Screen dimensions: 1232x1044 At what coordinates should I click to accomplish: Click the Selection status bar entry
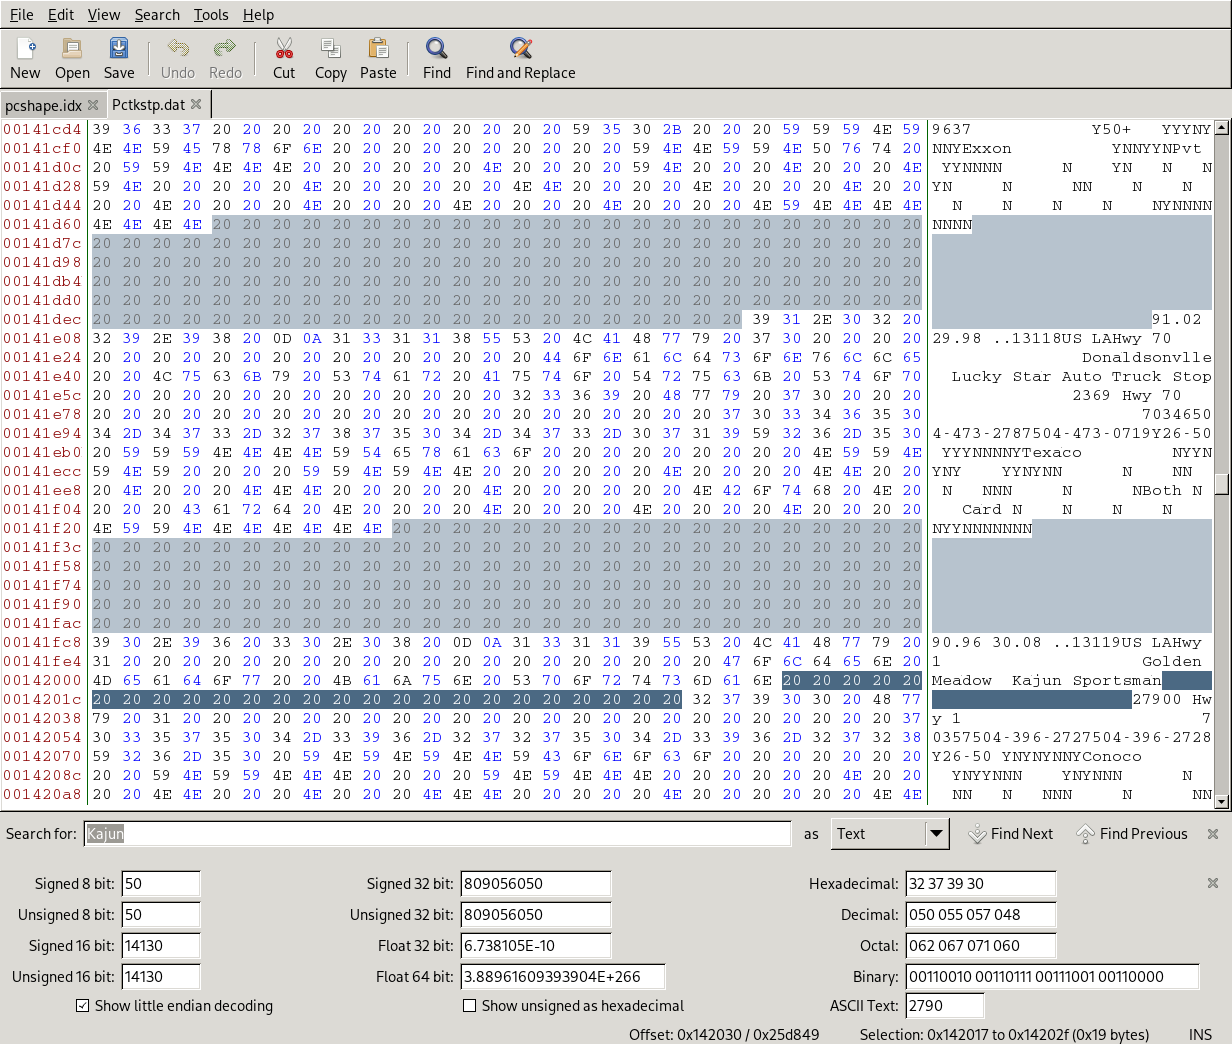(x=1004, y=1035)
